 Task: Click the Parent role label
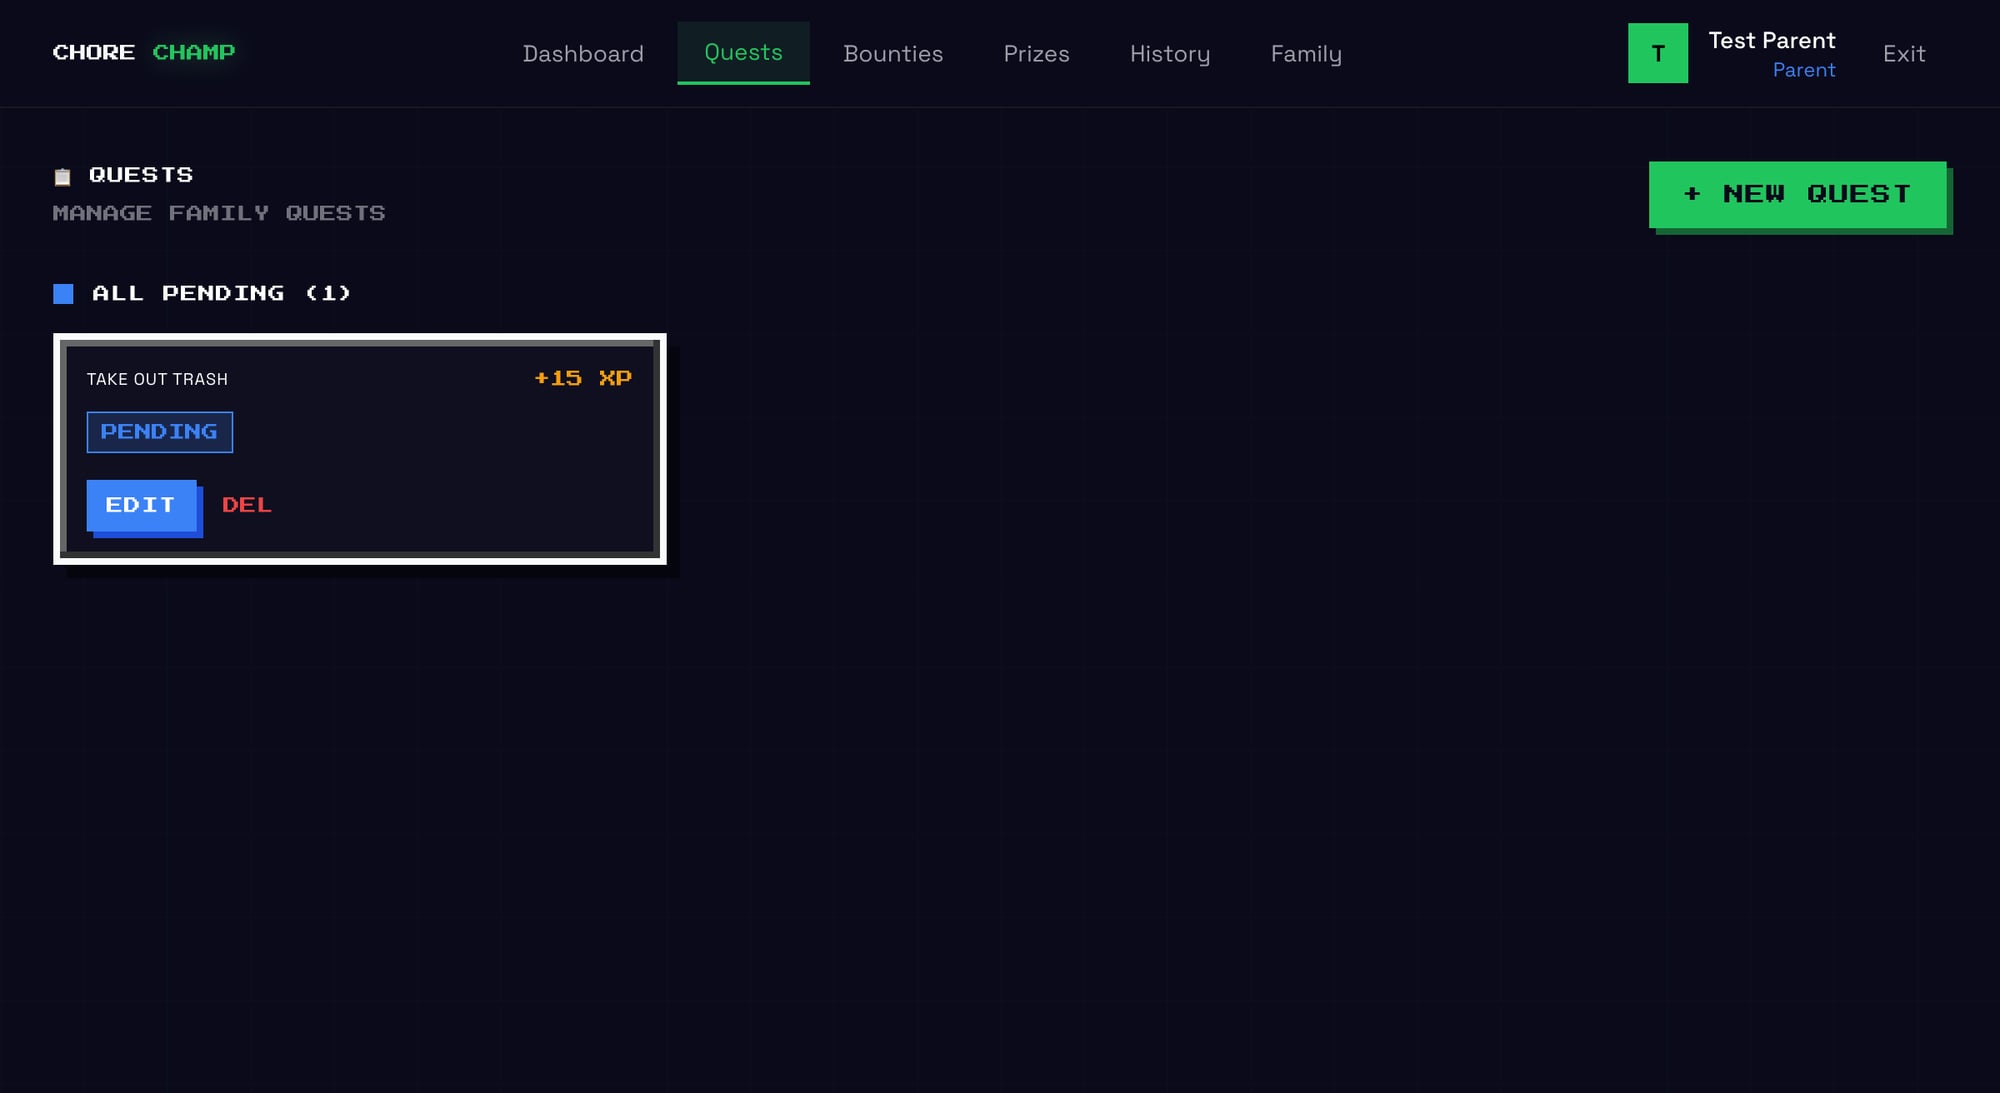(x=1804, y=70)
